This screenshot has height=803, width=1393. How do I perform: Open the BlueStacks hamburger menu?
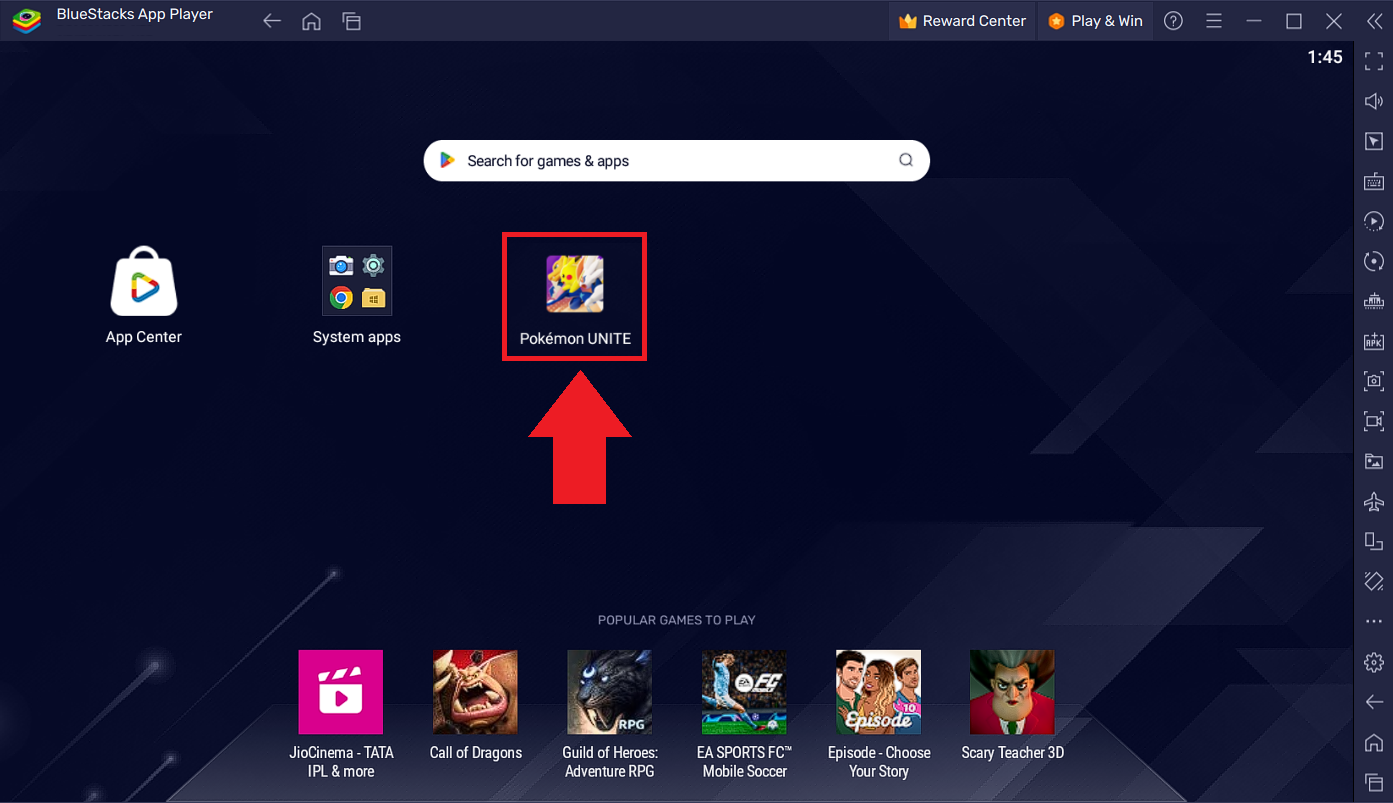coord(1212,20)
